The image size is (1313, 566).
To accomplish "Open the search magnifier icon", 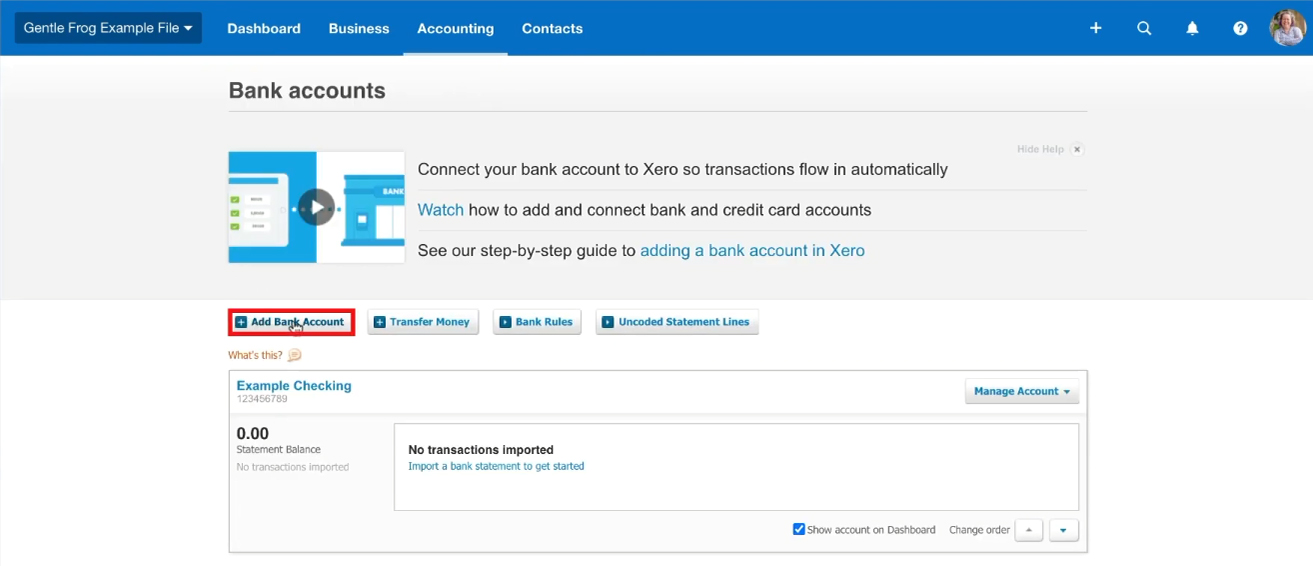I will 1144,28.
